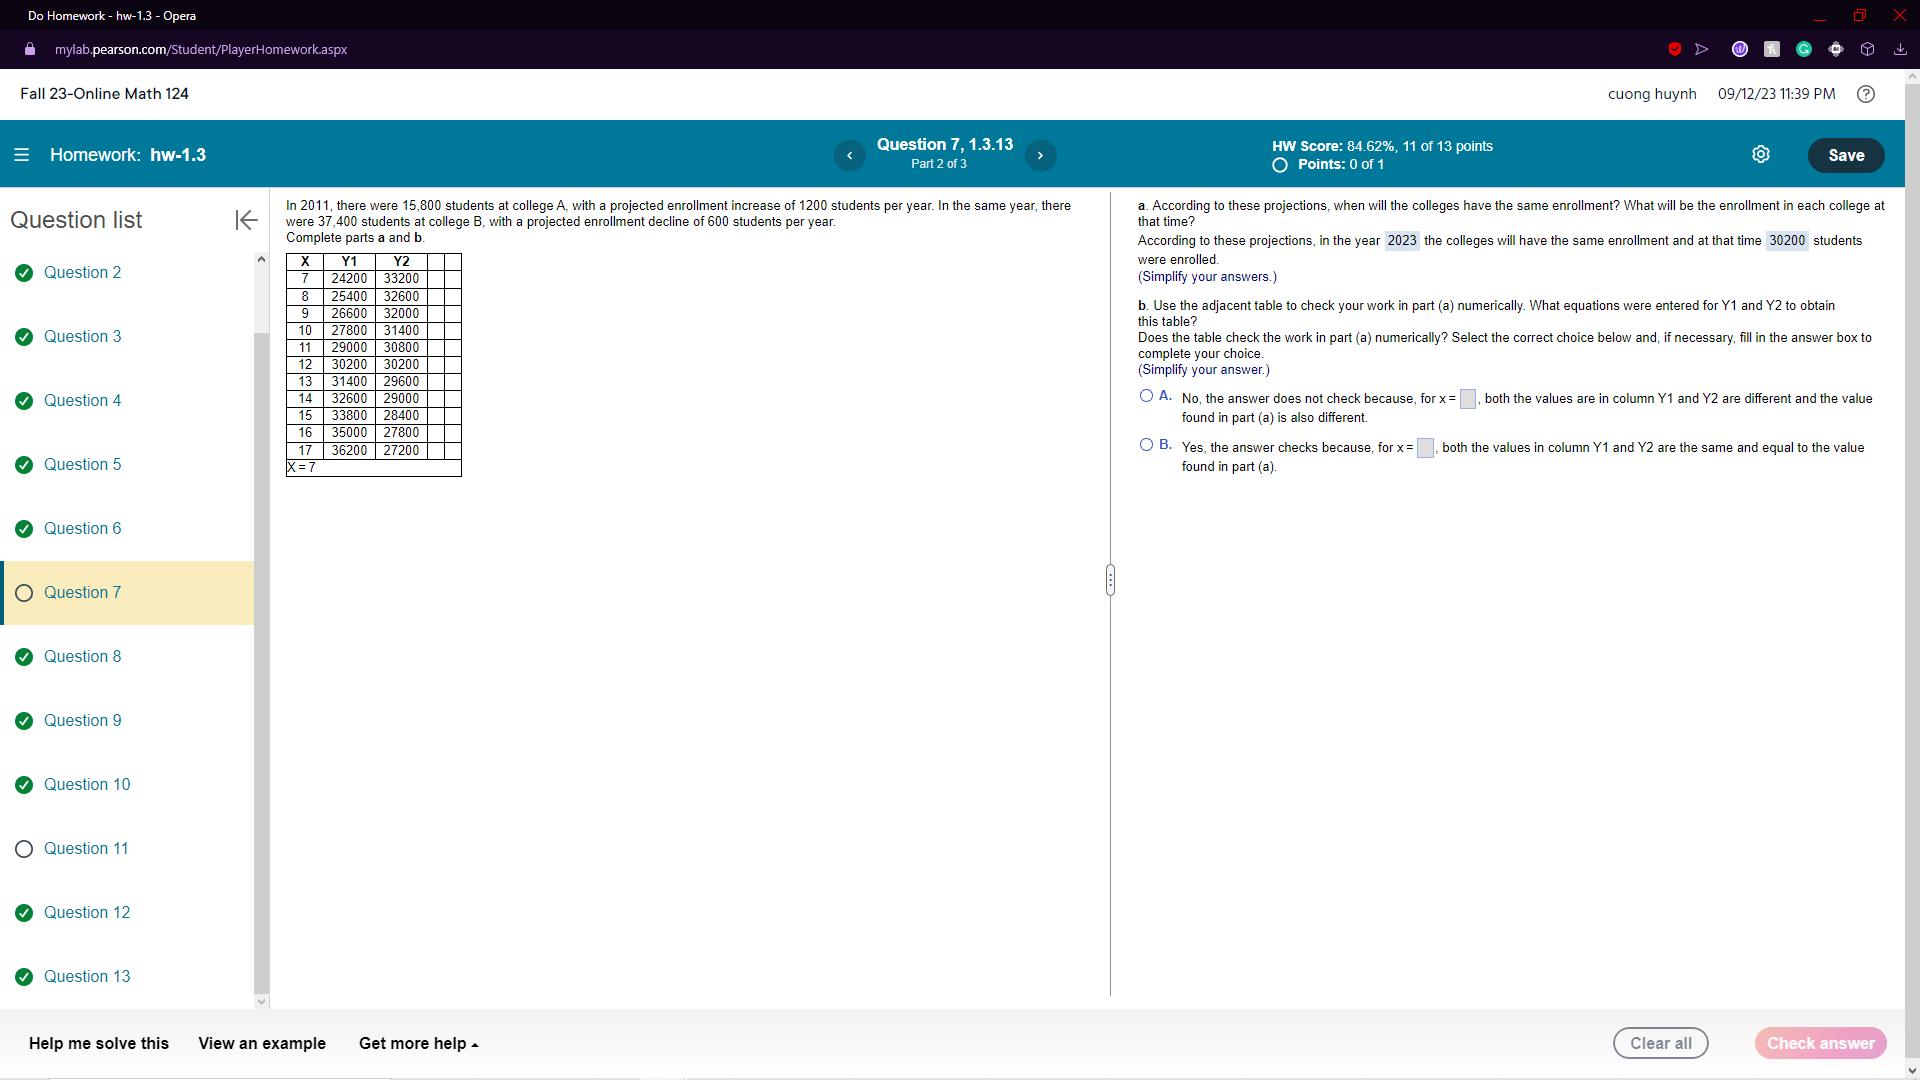Go to the next question with right chevron

1041,155
